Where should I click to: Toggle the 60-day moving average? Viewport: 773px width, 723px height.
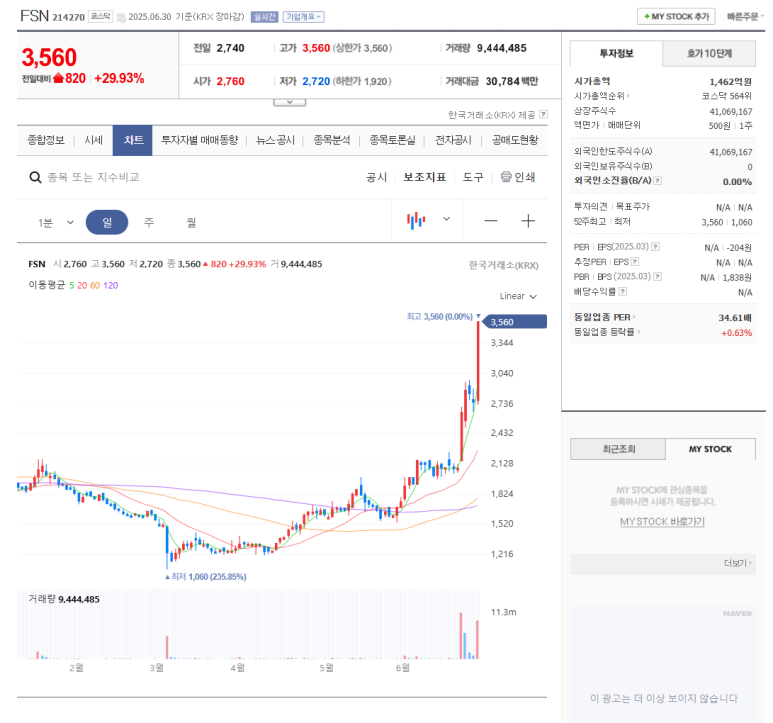[x=95, y=285]
